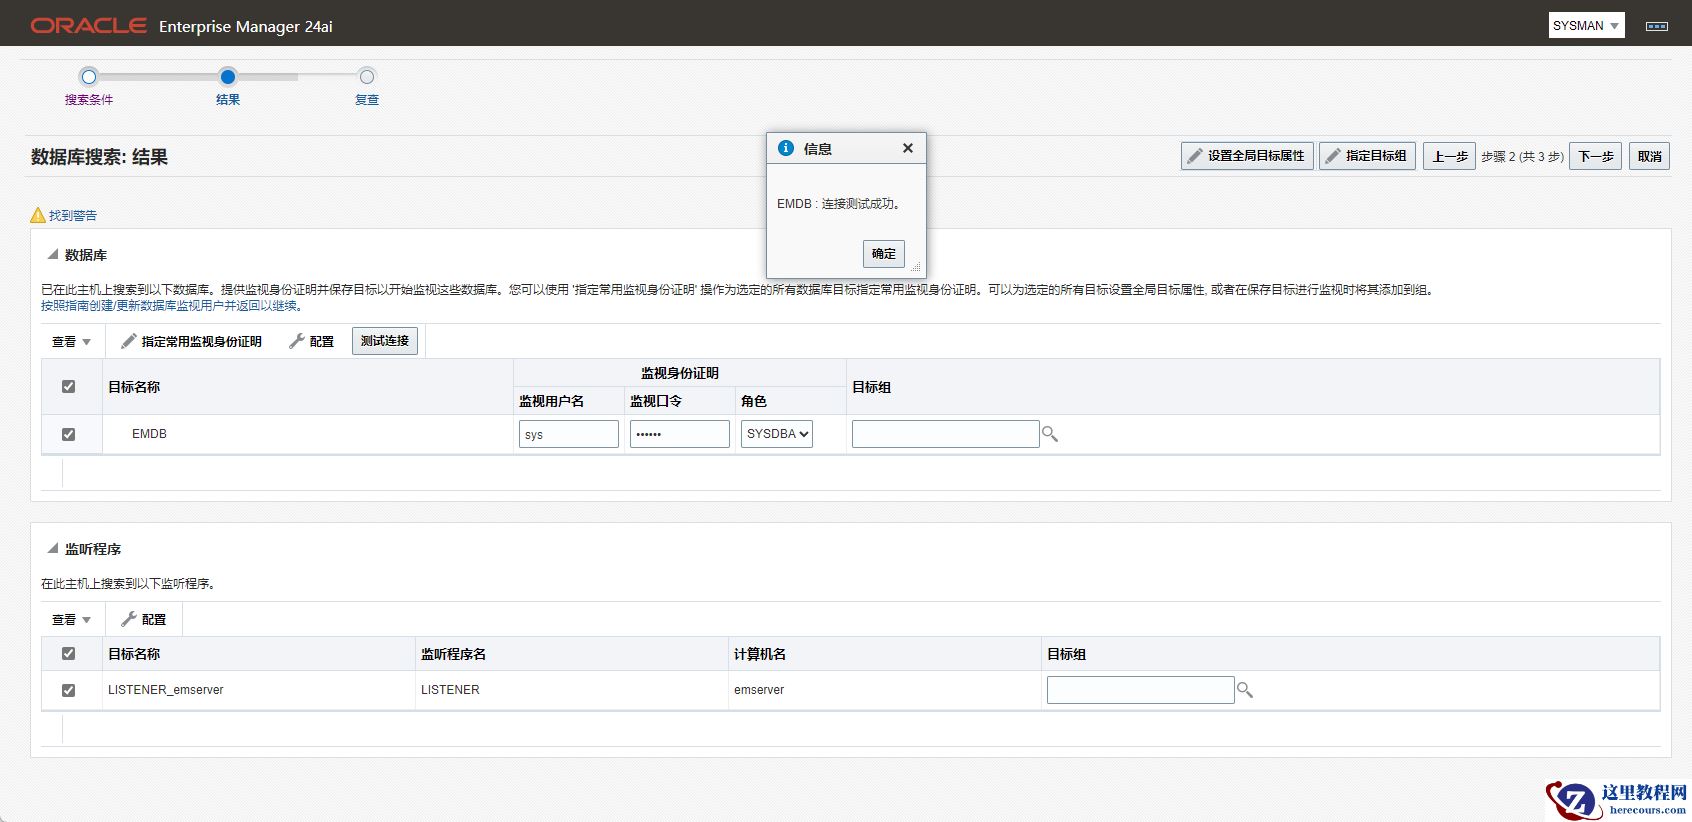Viewport: 1692px width, 822px height.
Task: Click the 结果 wizard step
Action: tap(228, 87)
